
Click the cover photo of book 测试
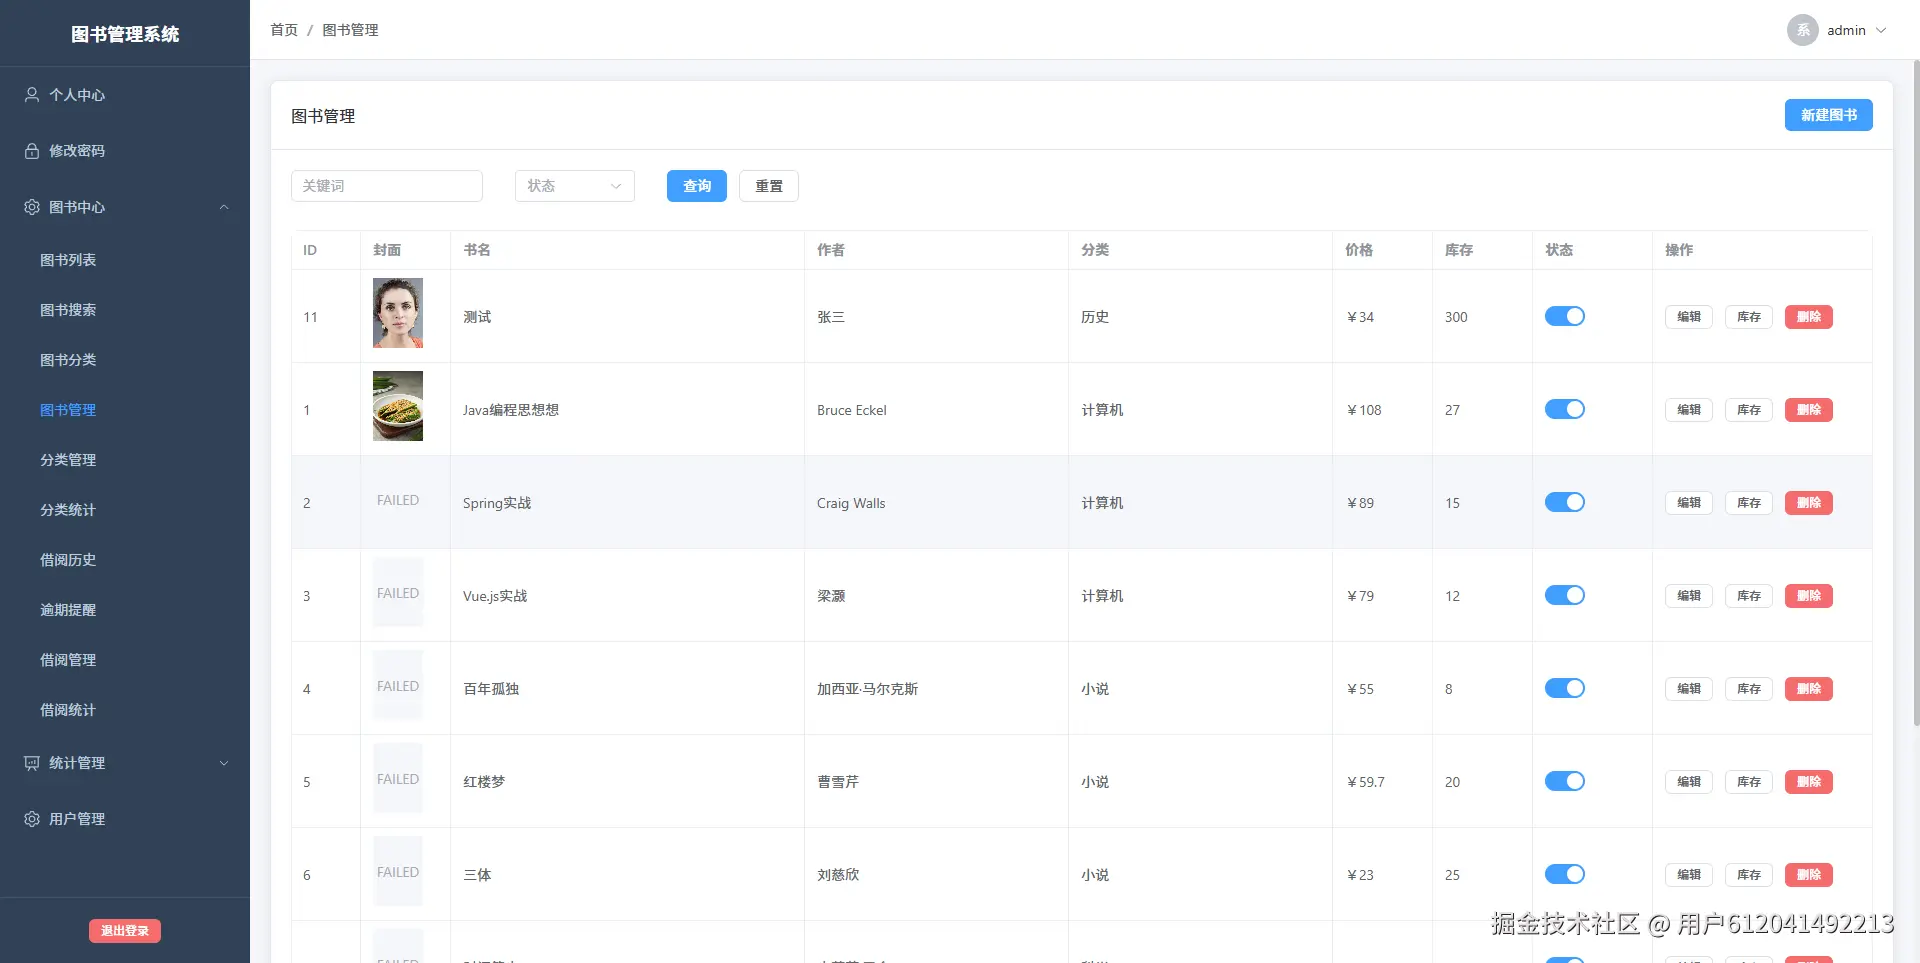[398, 313]
